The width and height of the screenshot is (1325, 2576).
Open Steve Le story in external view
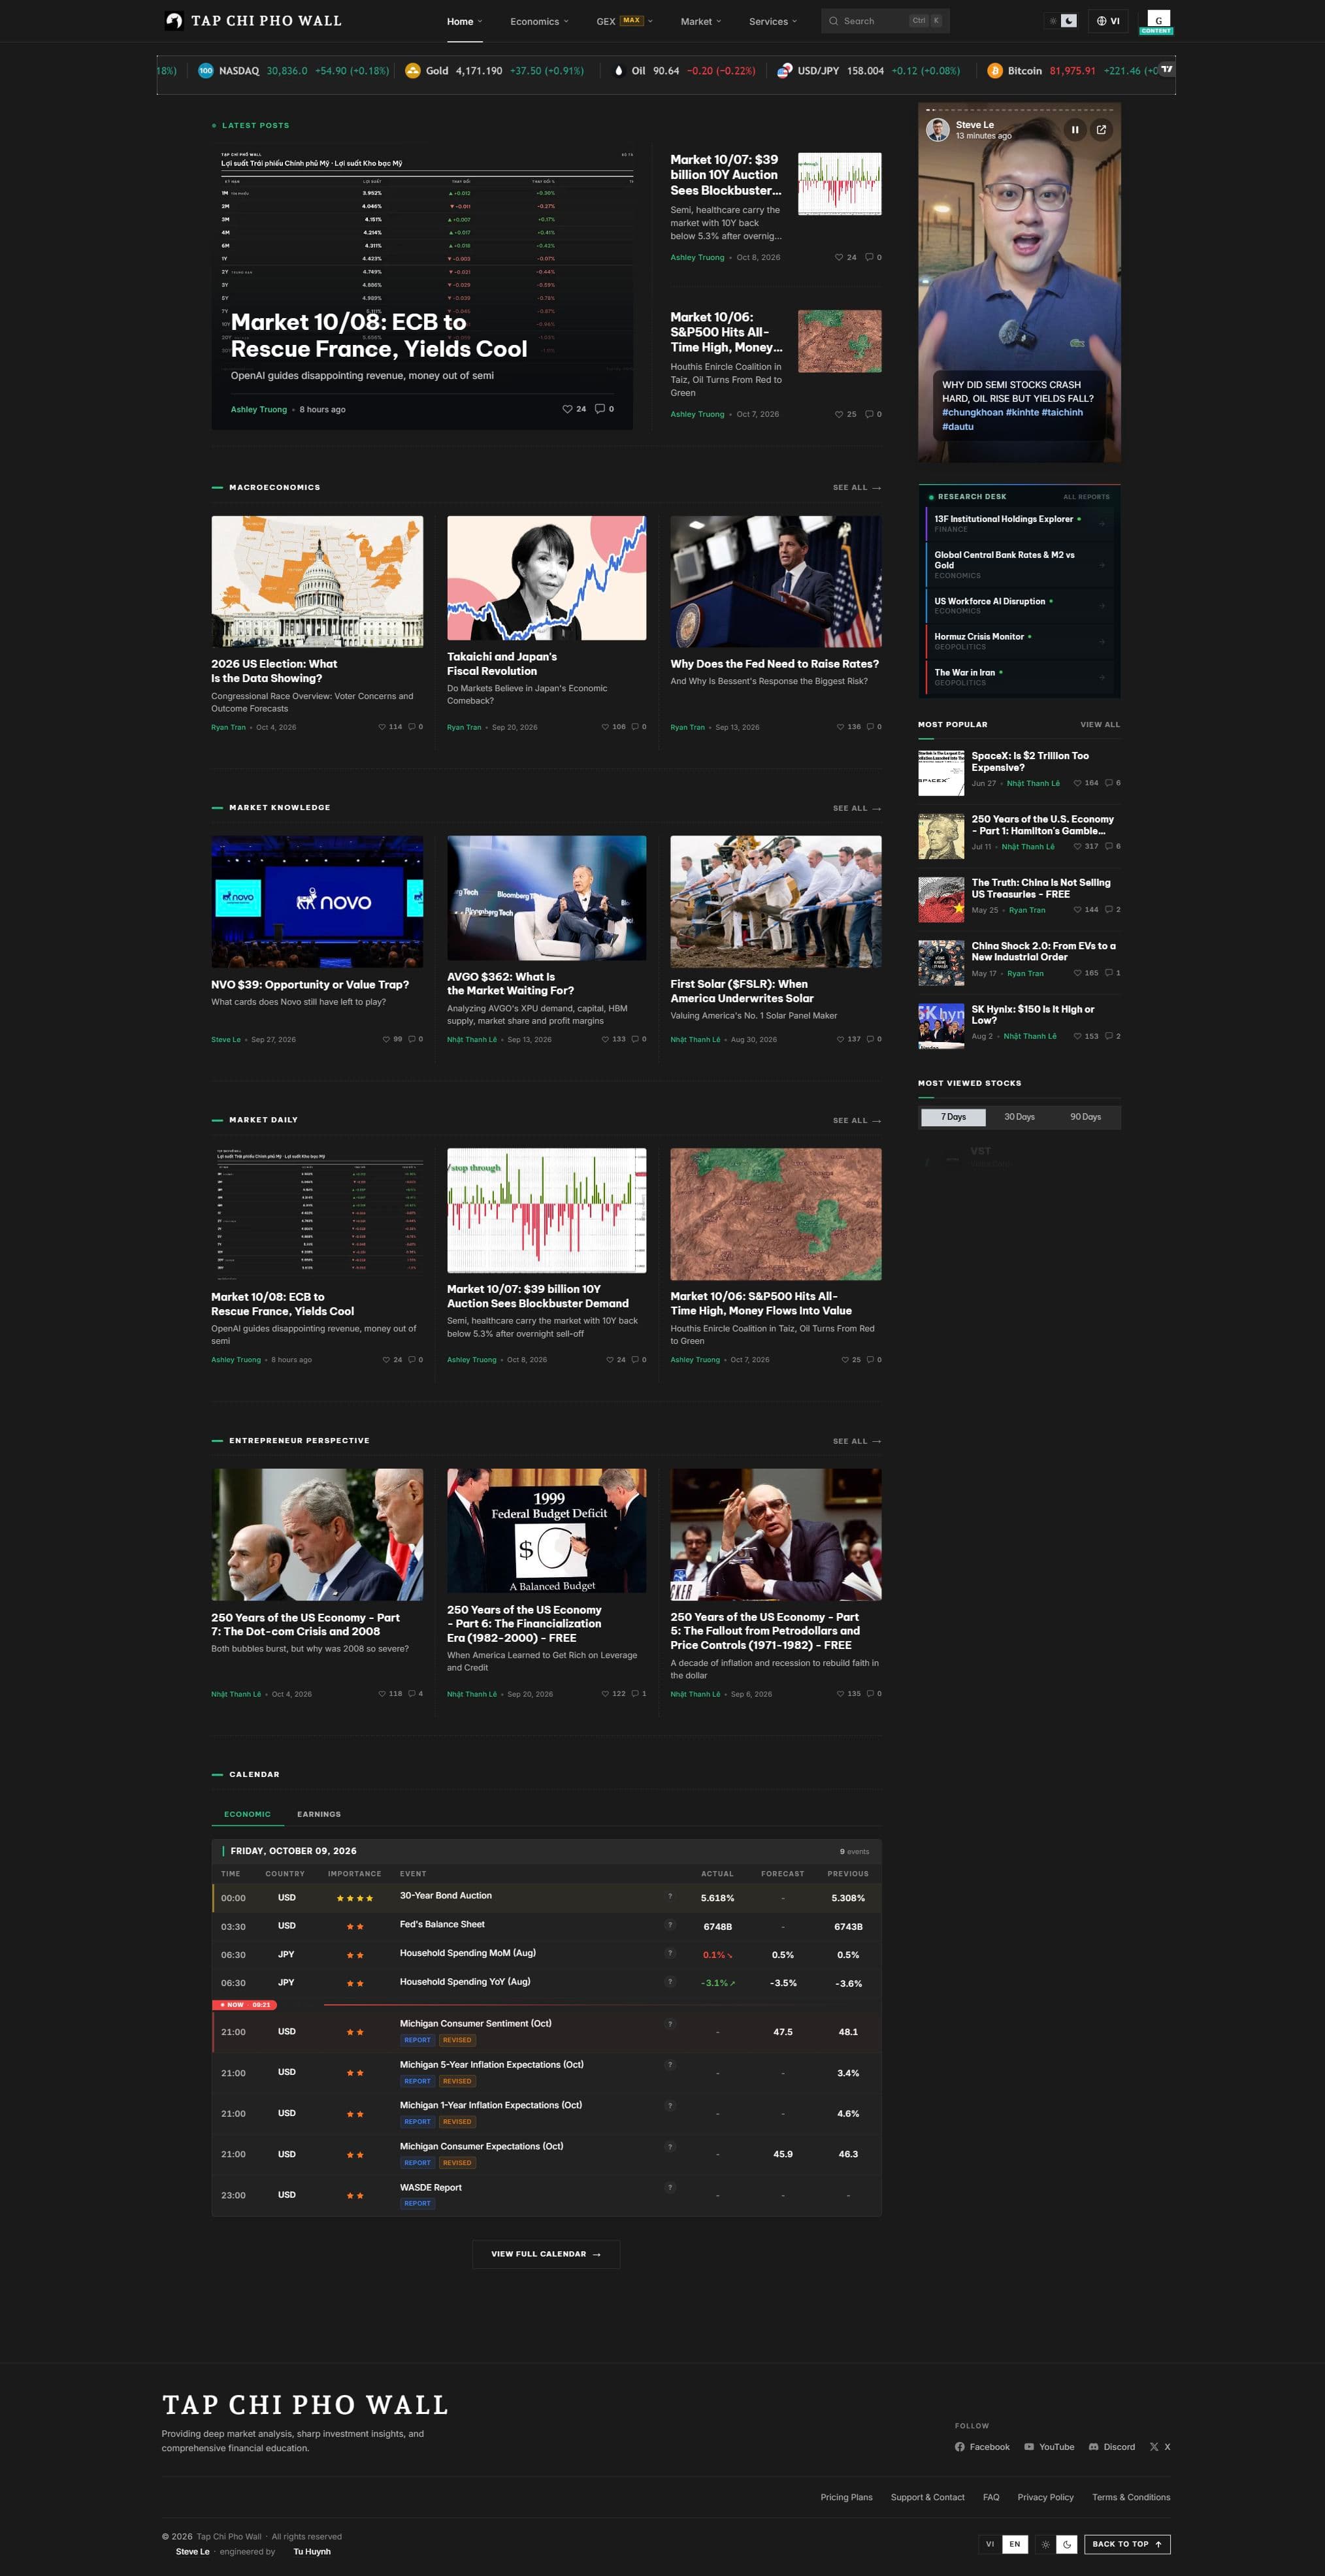click(1101, 129)
